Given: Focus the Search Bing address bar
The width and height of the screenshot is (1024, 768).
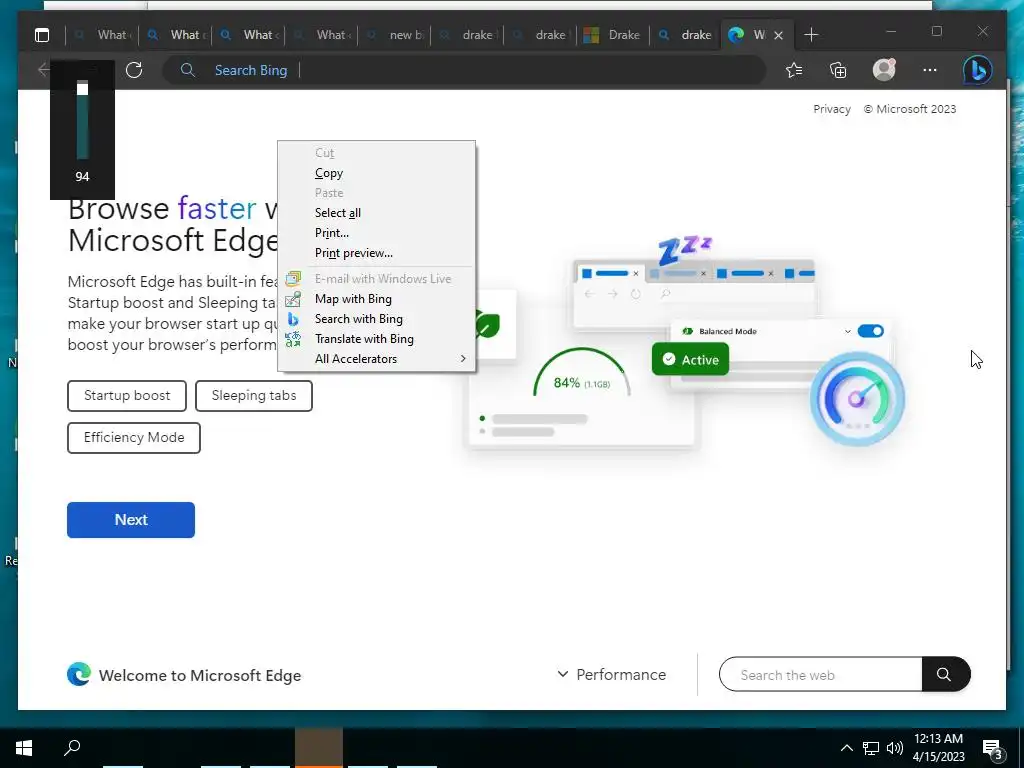Looking at the screenshot, I should (464, 70).
